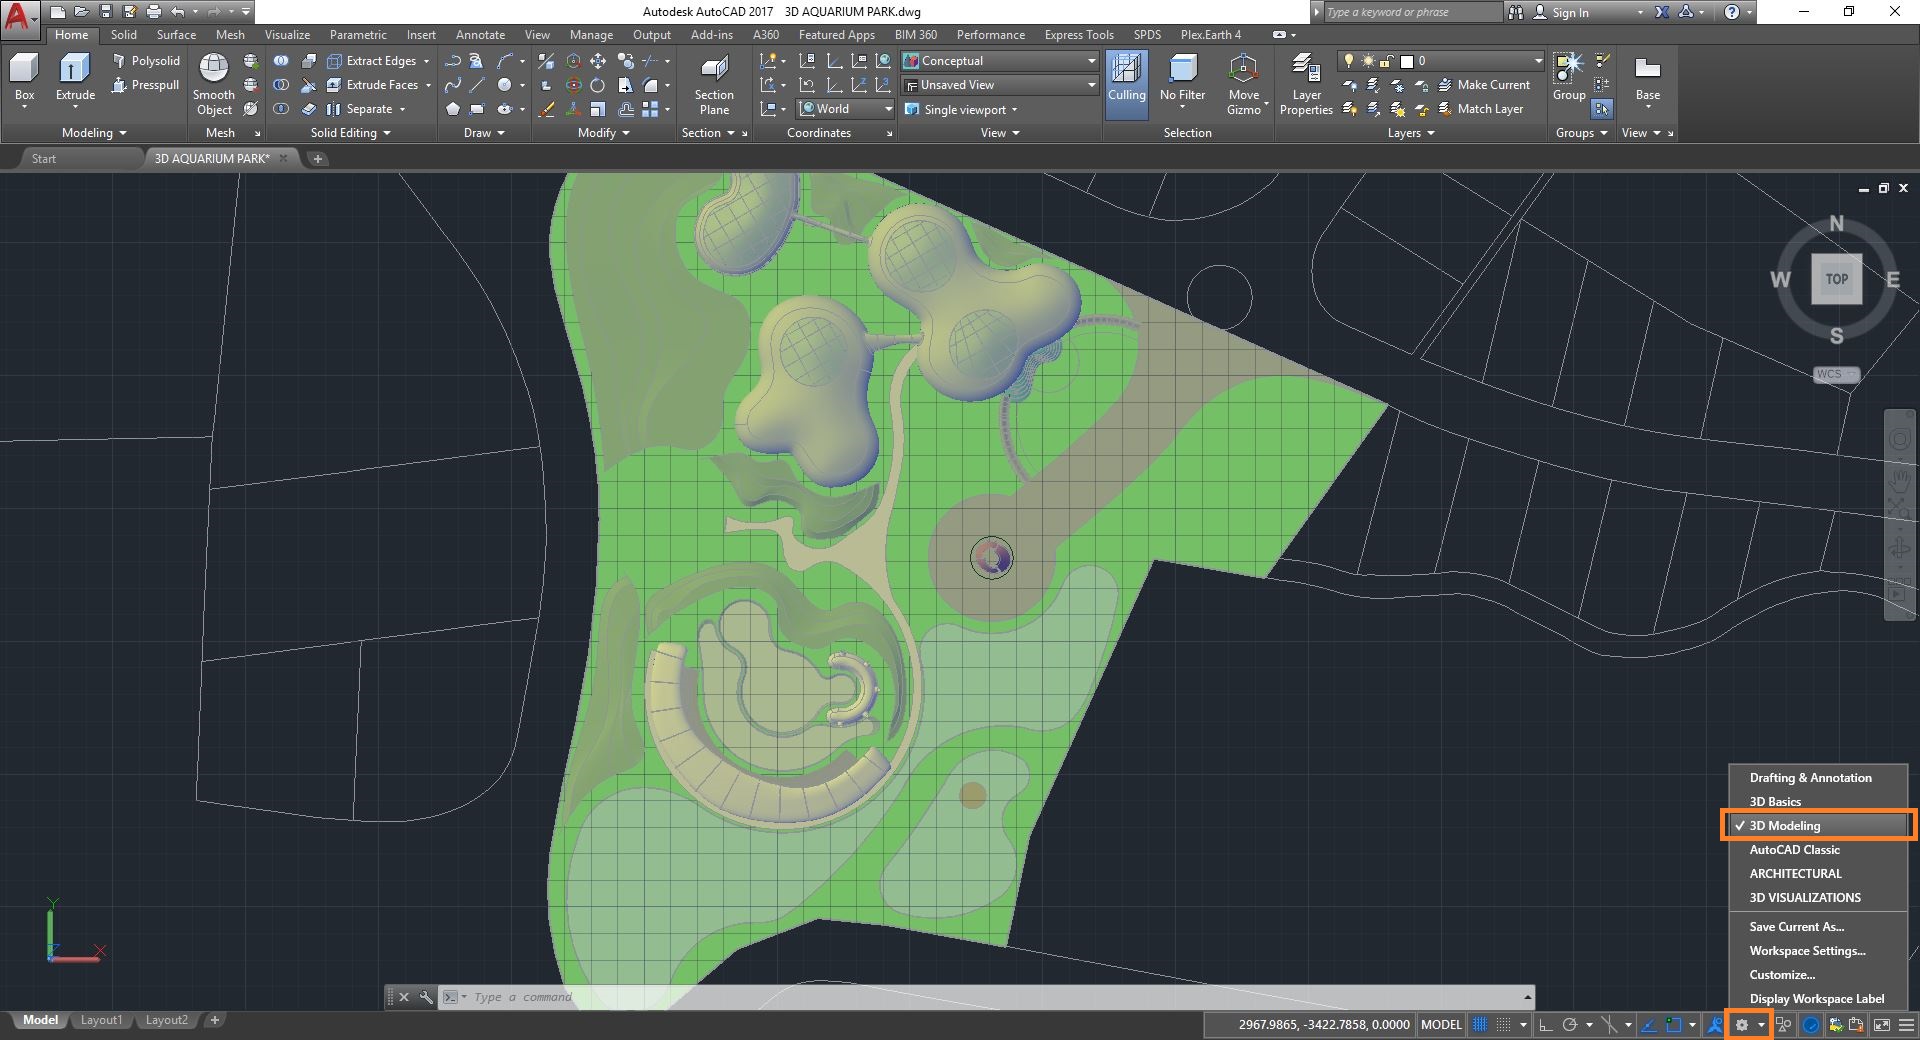Activate the Smooth Object mesh tool

click(213, 84)
